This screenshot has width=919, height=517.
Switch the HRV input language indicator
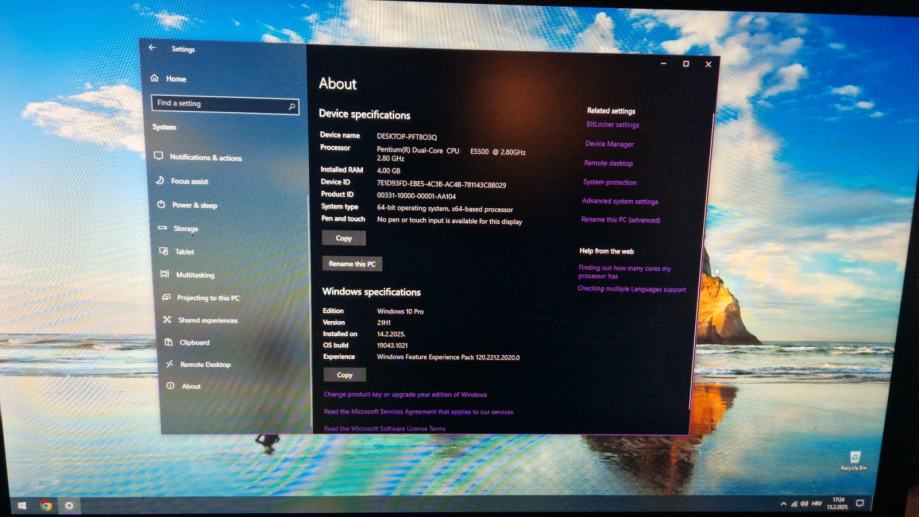(x=816, y=504)
